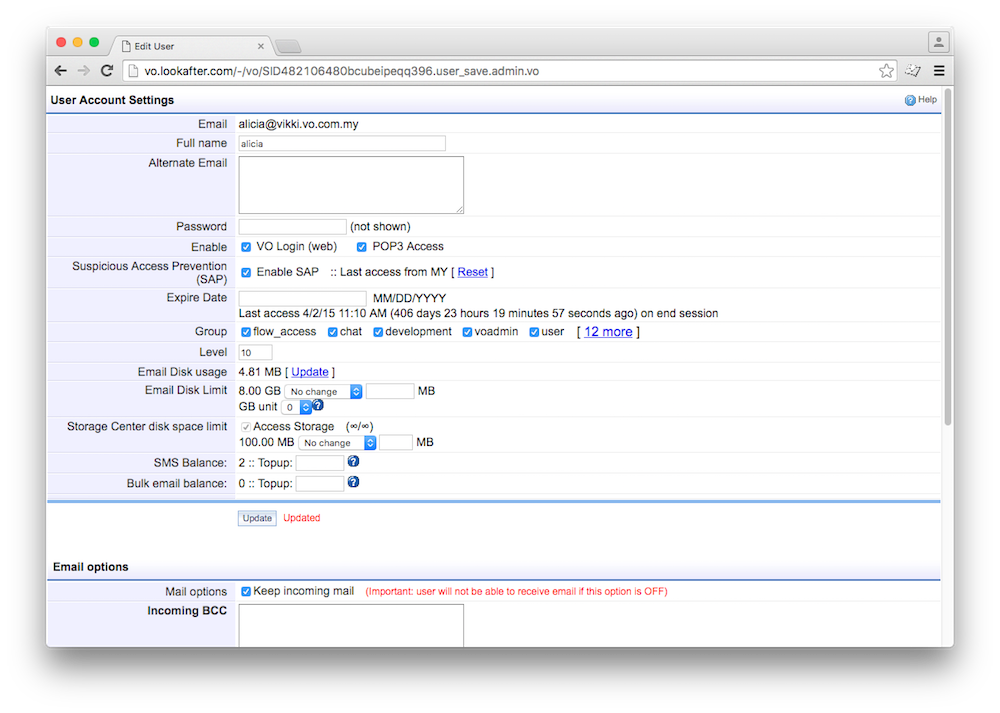This screenshot has width=1000, height=713.
Task: Click the Level field
Action: pos(255,352)
